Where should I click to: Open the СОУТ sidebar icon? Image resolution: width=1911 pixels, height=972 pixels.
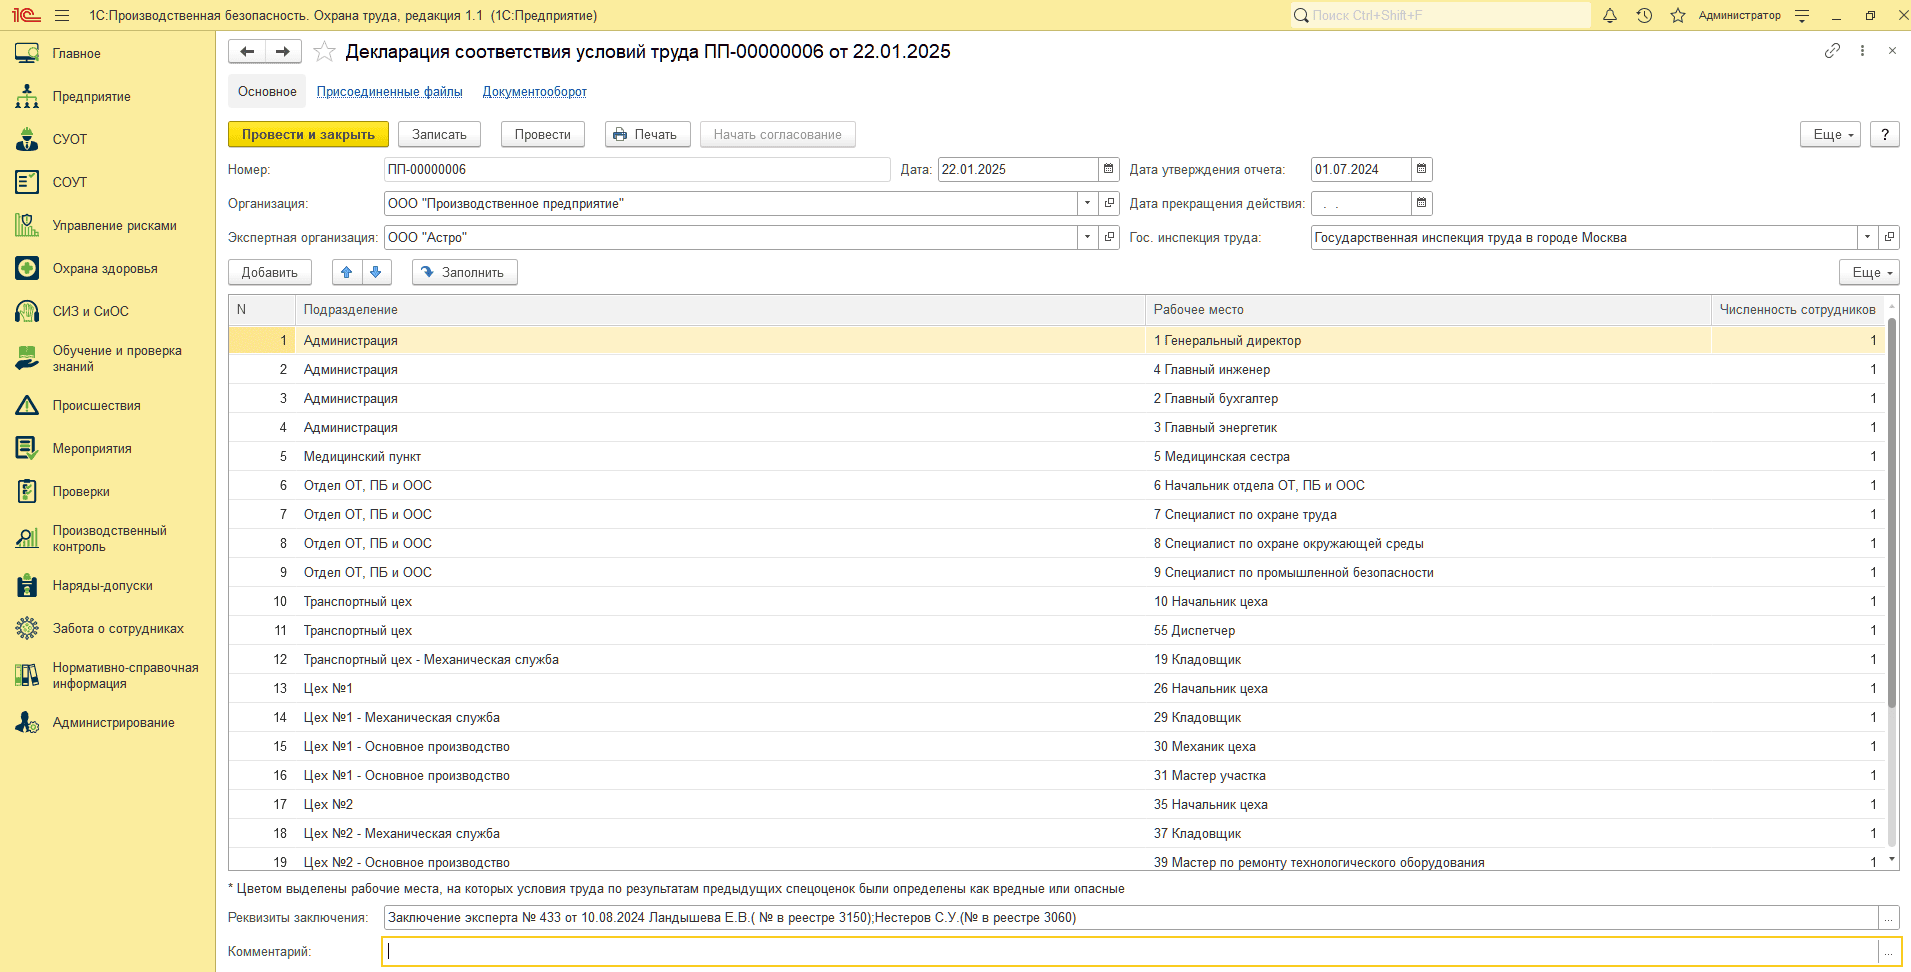click(x=27, y=183)
